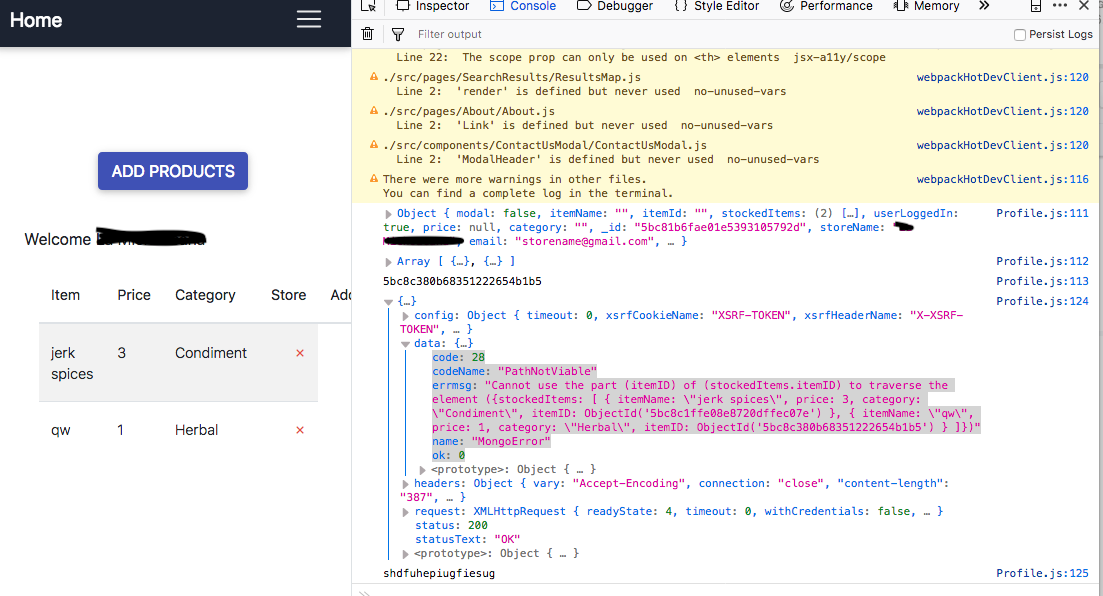Click the ResultsMap.js warning icon
The image size is (1103, 596).
[374, 77]
